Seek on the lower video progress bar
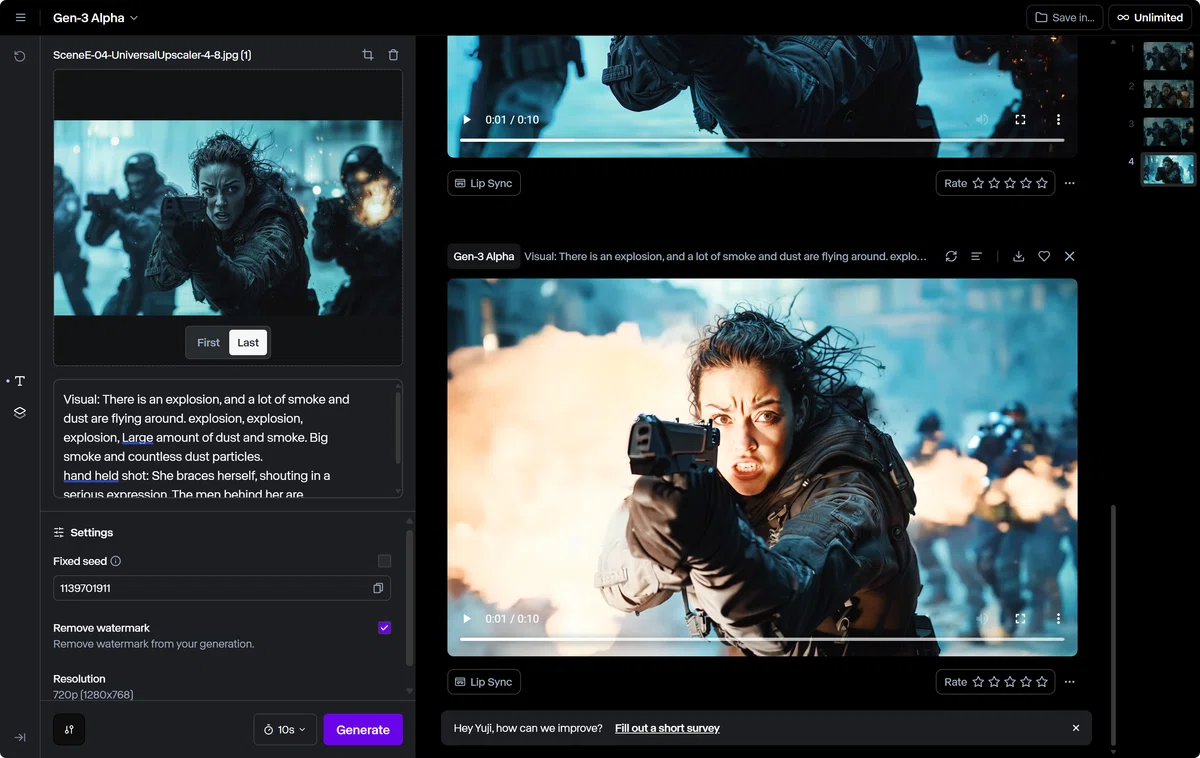 [x=762, y=639]
